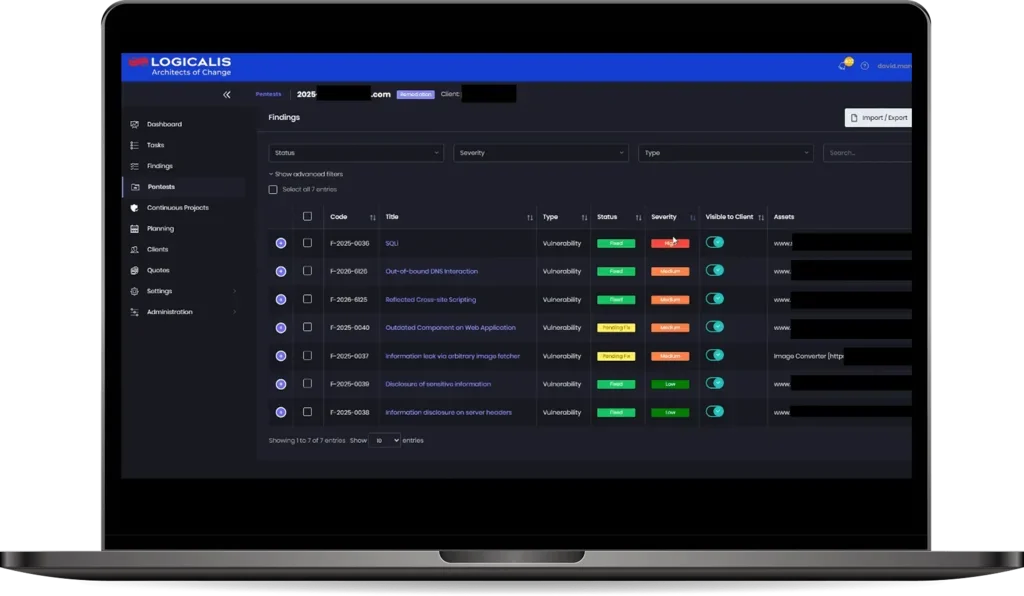The image size is (1024, 596).
Task: Click the user name in top bar
Action: [894, 66]
